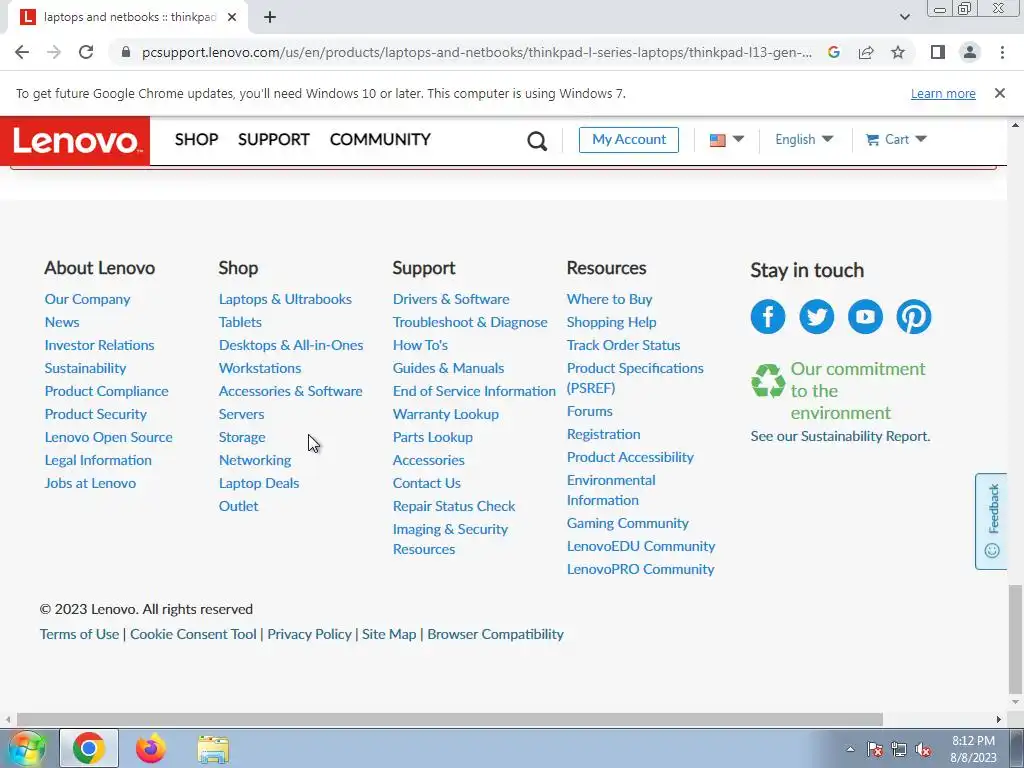Open the Warranty Lookup link
This screenshot has width=1024, height=768.
[x=445, y=414]
